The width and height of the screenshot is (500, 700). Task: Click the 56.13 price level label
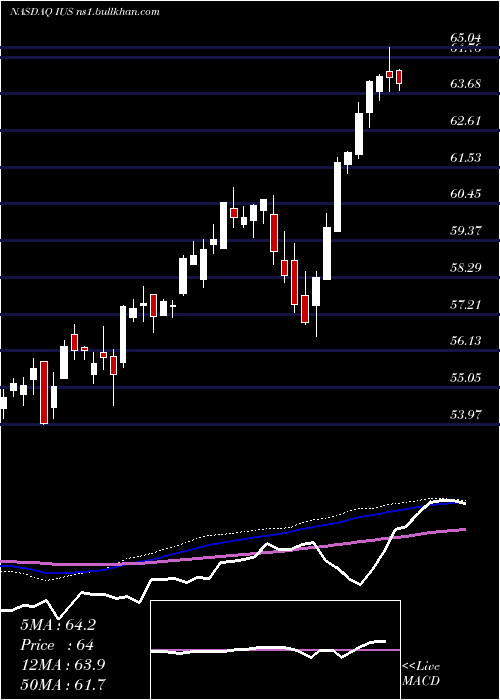[466, 342]
